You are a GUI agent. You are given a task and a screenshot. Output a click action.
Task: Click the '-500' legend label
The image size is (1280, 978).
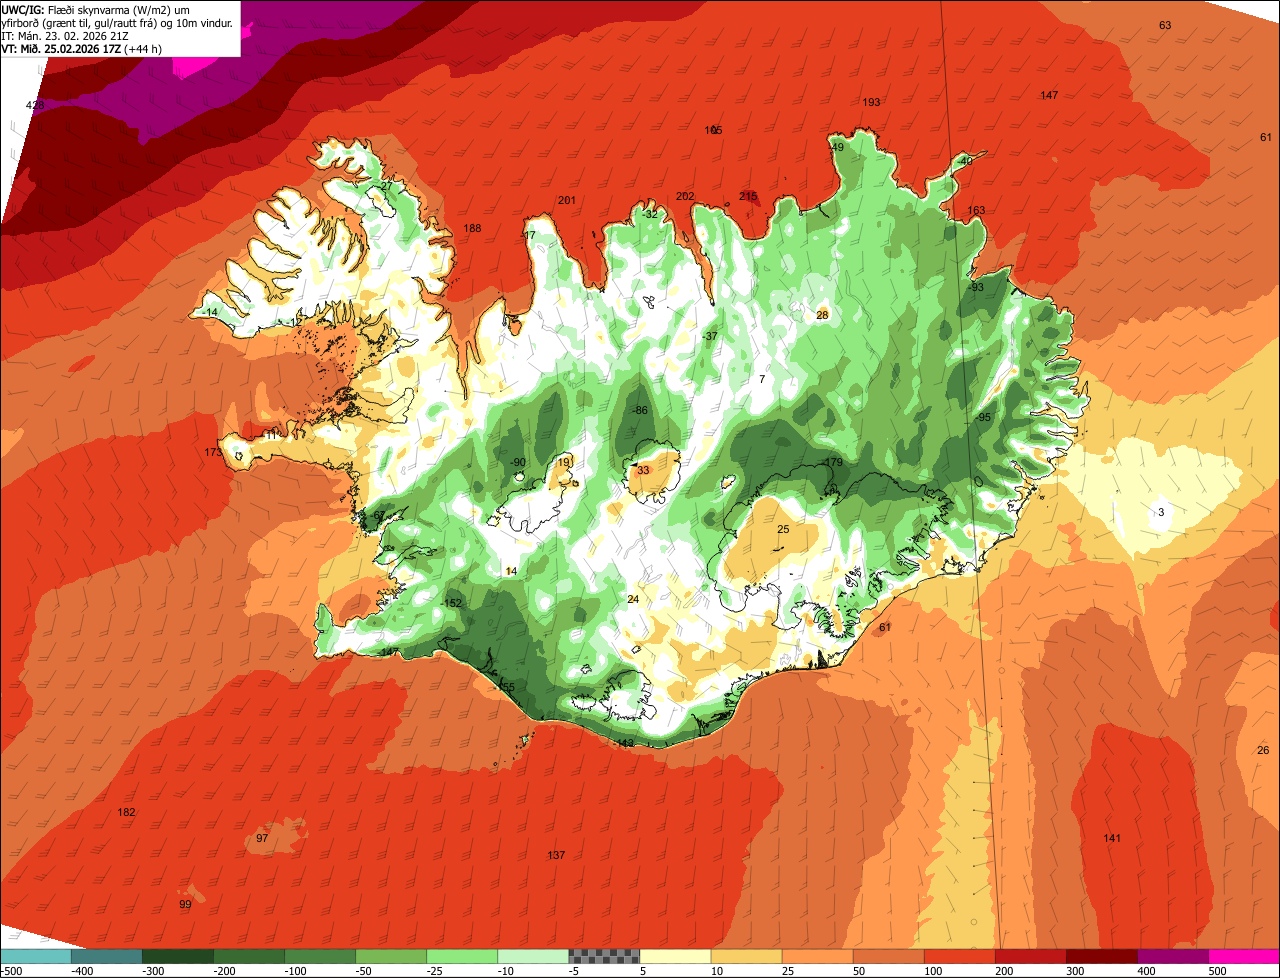coord(13,971)
